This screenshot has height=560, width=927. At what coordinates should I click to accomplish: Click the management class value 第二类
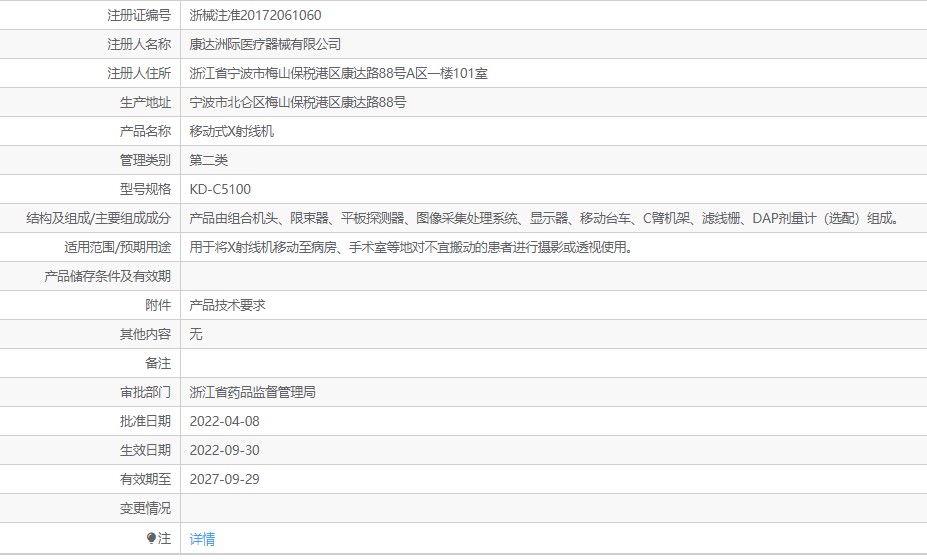coord(209,160)
